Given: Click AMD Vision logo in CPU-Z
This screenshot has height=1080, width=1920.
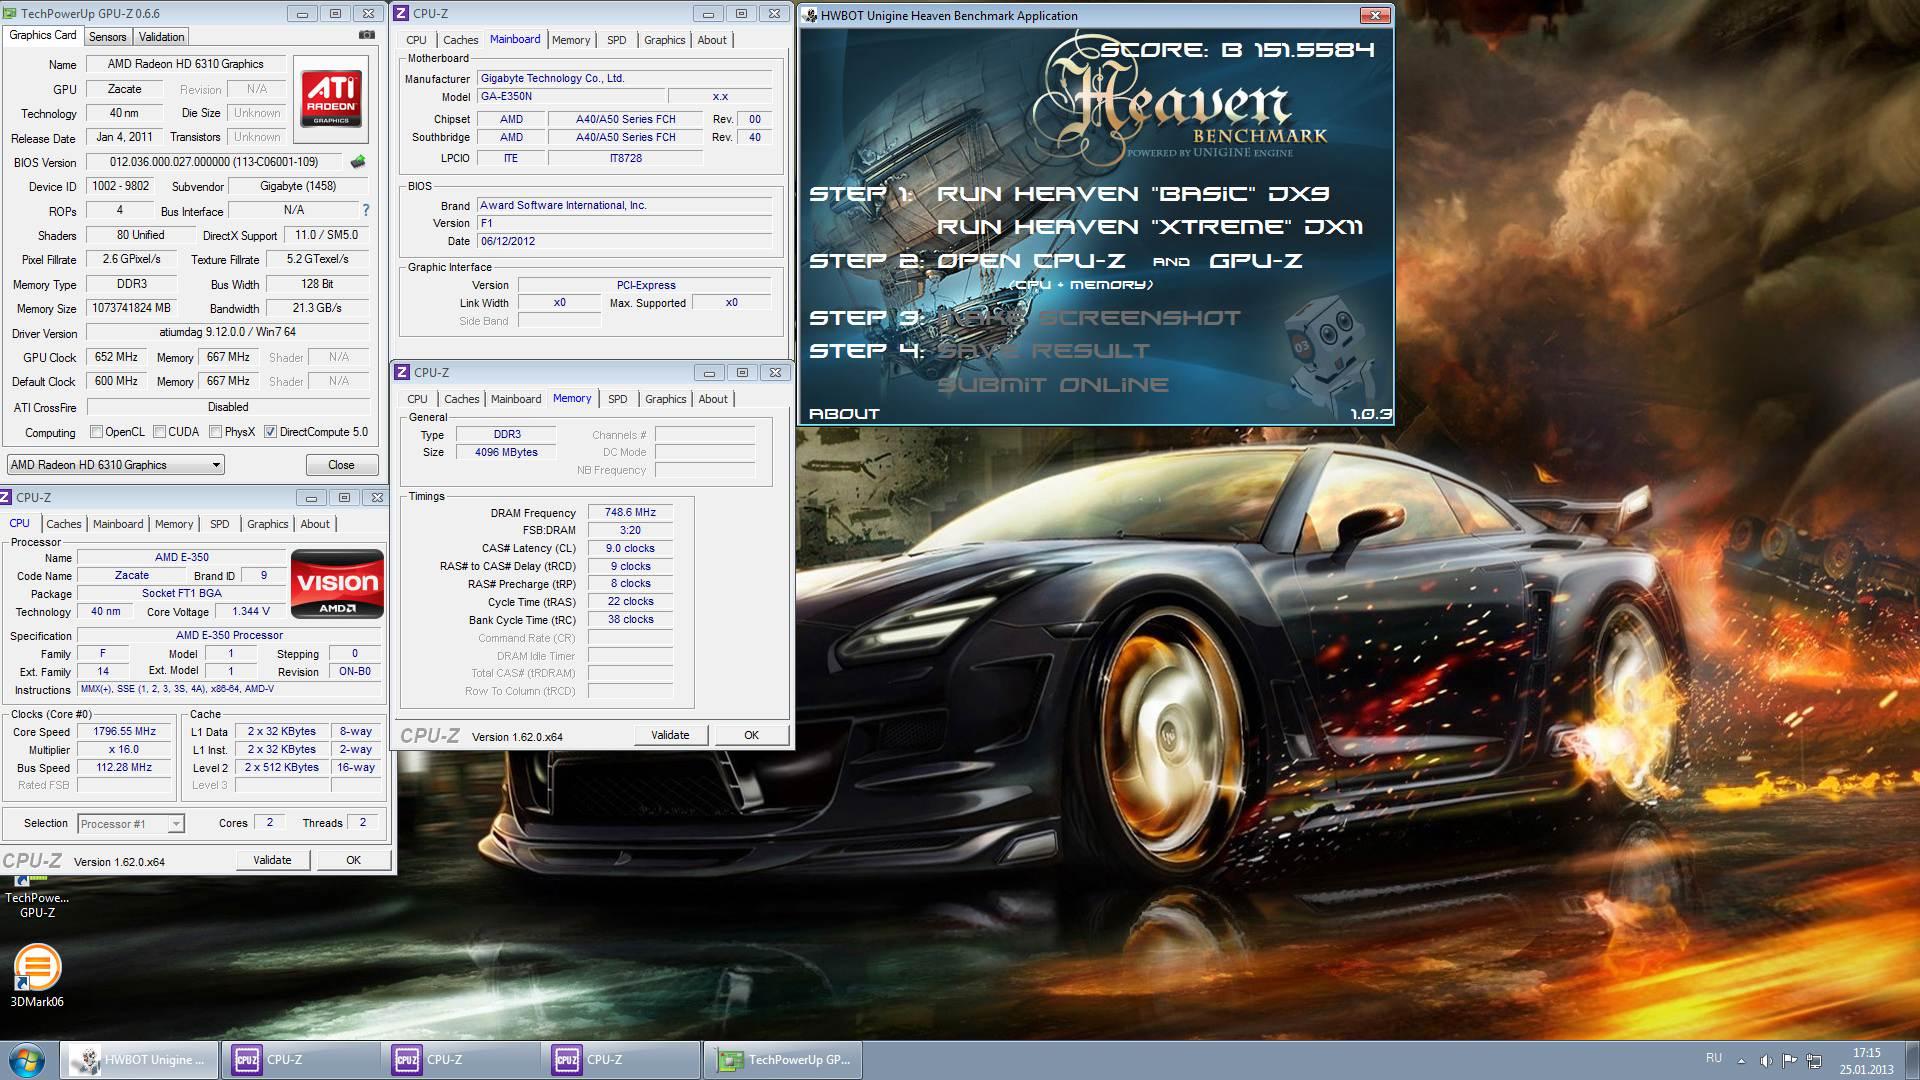Looking at the screenshot, I should click(337, 584).
